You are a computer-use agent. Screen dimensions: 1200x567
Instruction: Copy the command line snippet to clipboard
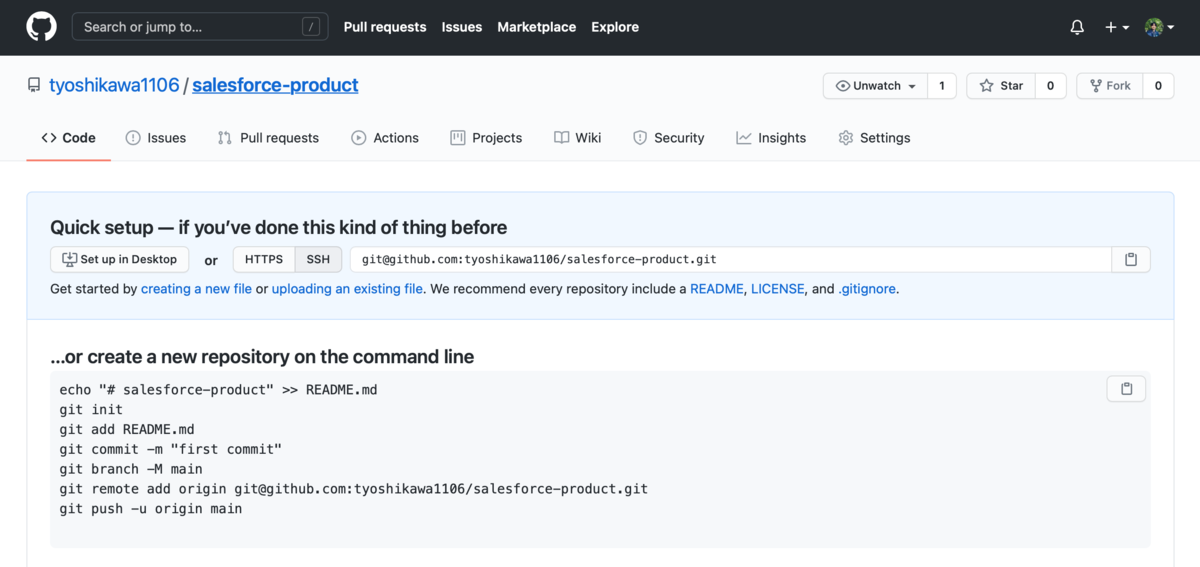point(1127,389)
